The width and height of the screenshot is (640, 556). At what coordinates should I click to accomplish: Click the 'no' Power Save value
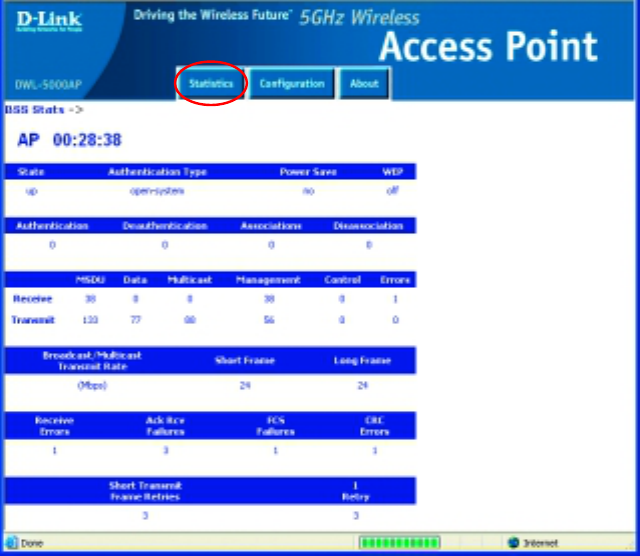click(x=309, y=191)
